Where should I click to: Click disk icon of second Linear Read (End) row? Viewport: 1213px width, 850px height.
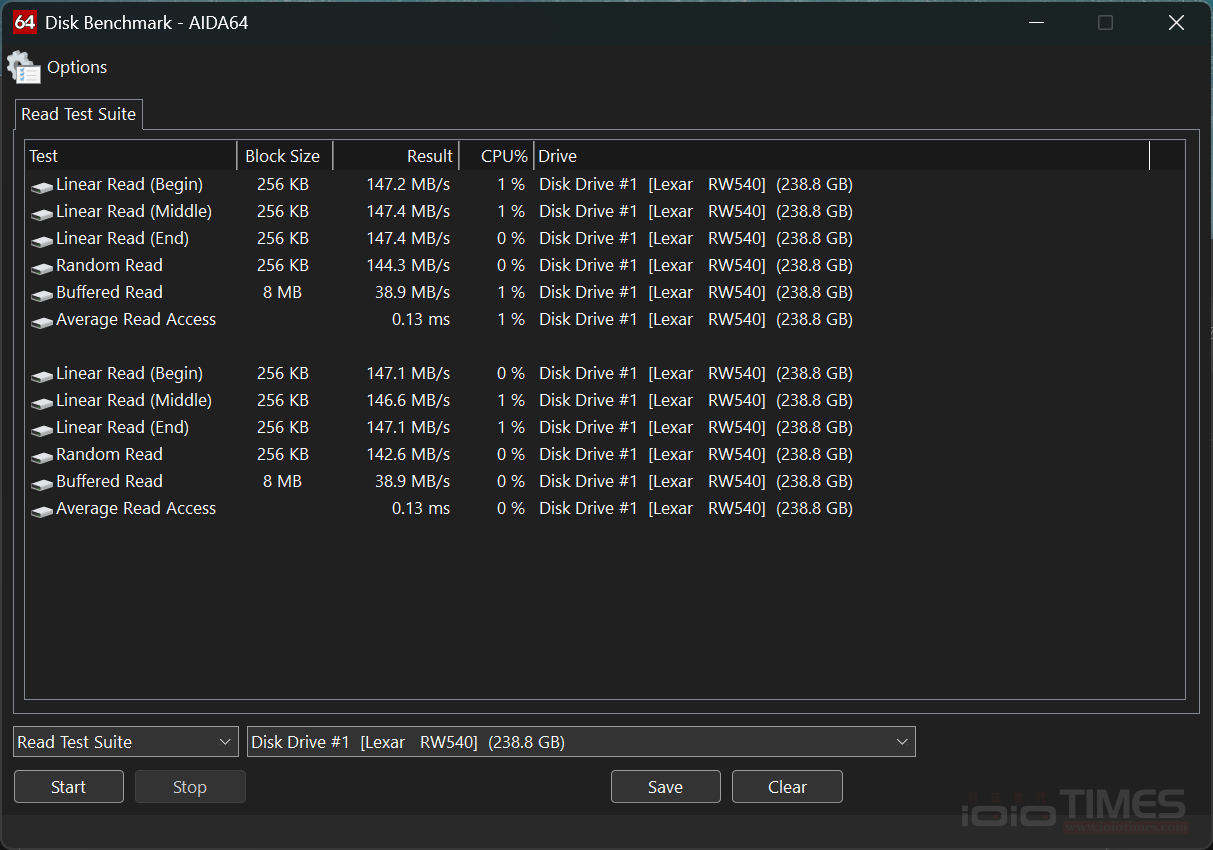tap(41, 430)
